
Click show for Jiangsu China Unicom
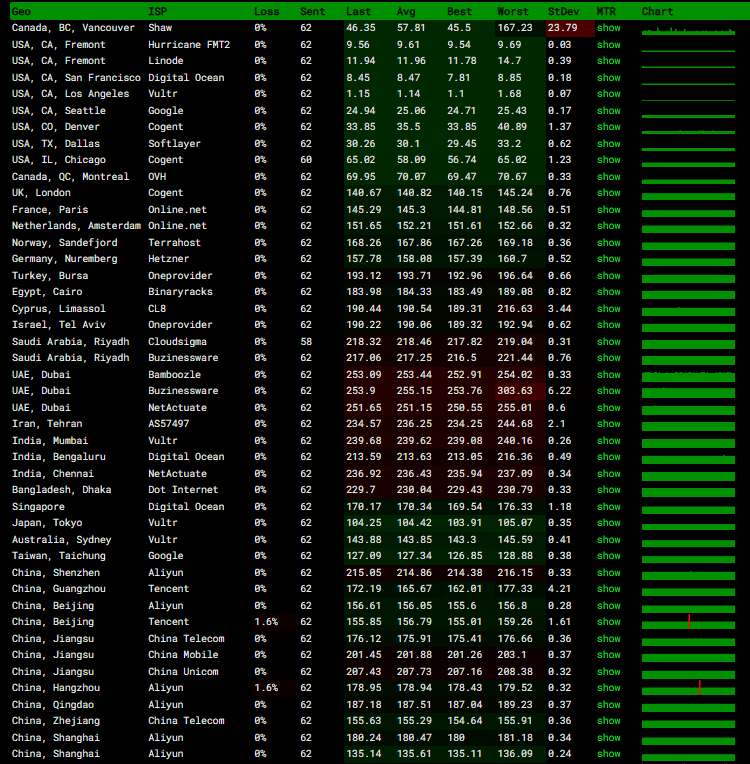609,672
